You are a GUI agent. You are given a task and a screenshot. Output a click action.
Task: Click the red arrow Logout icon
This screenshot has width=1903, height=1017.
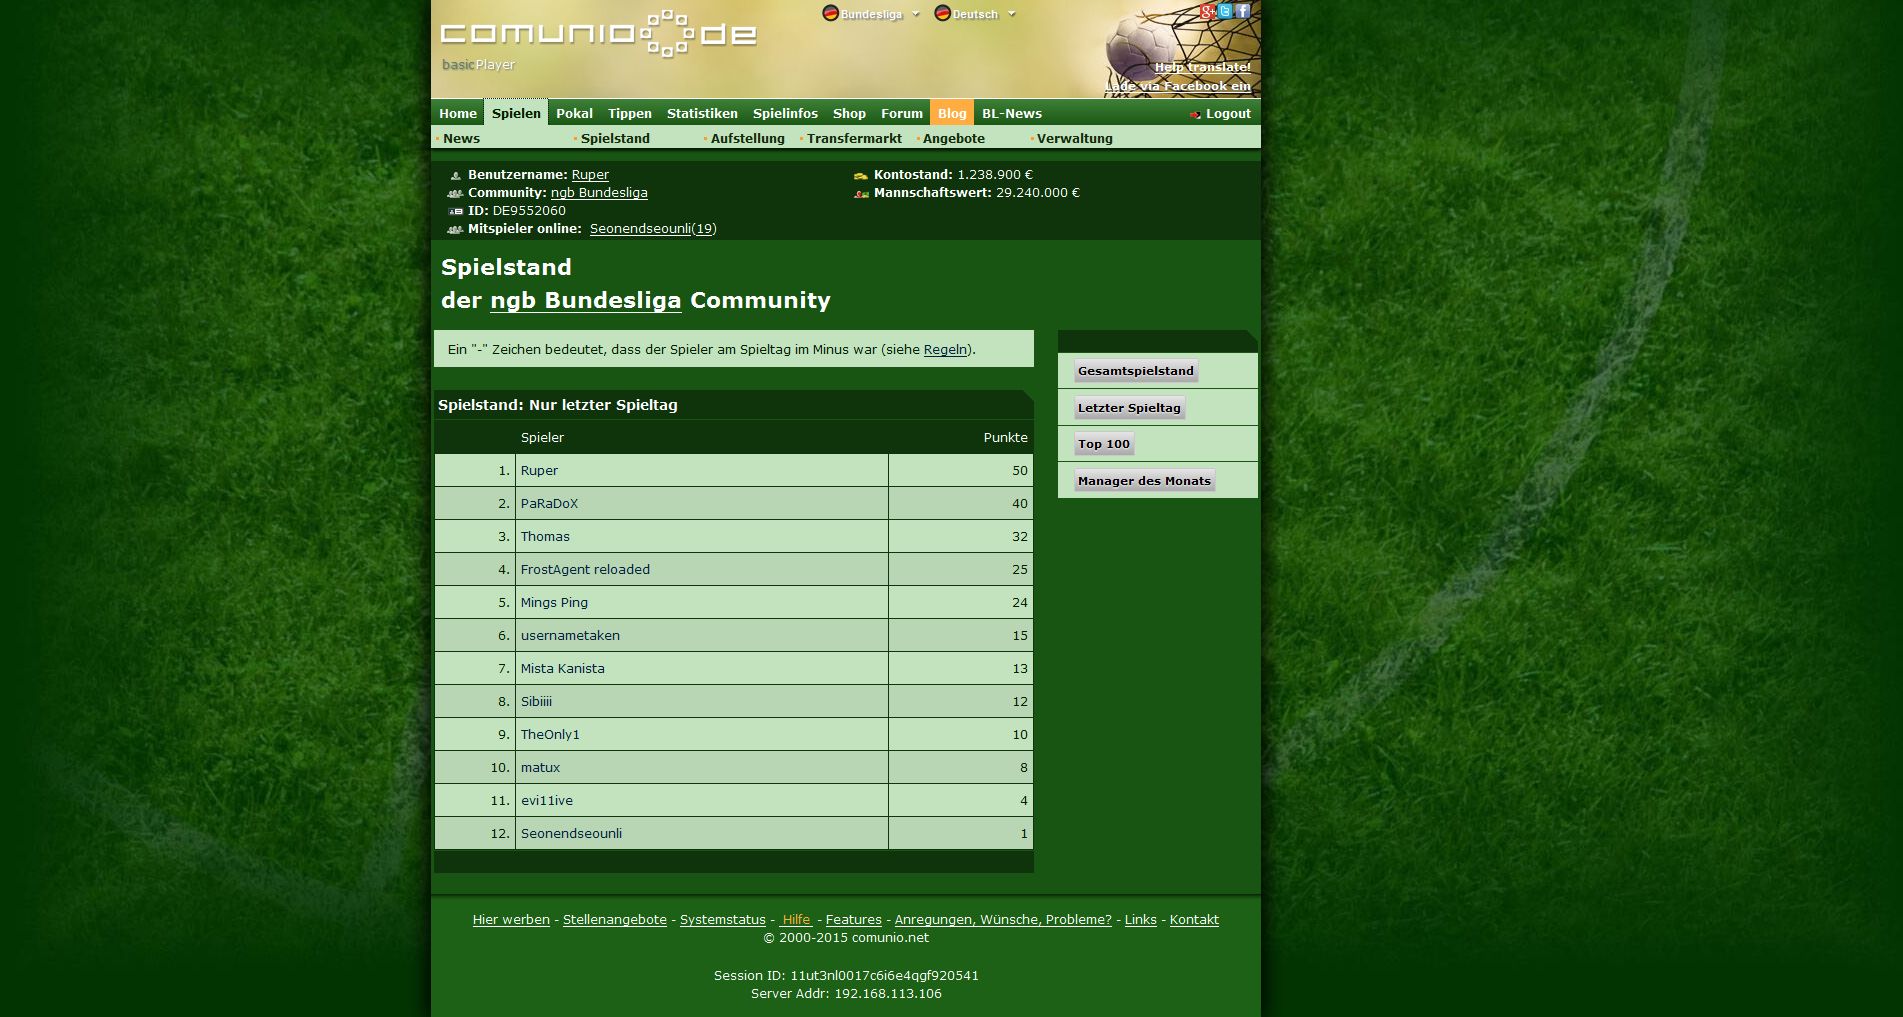[1195, 114]
